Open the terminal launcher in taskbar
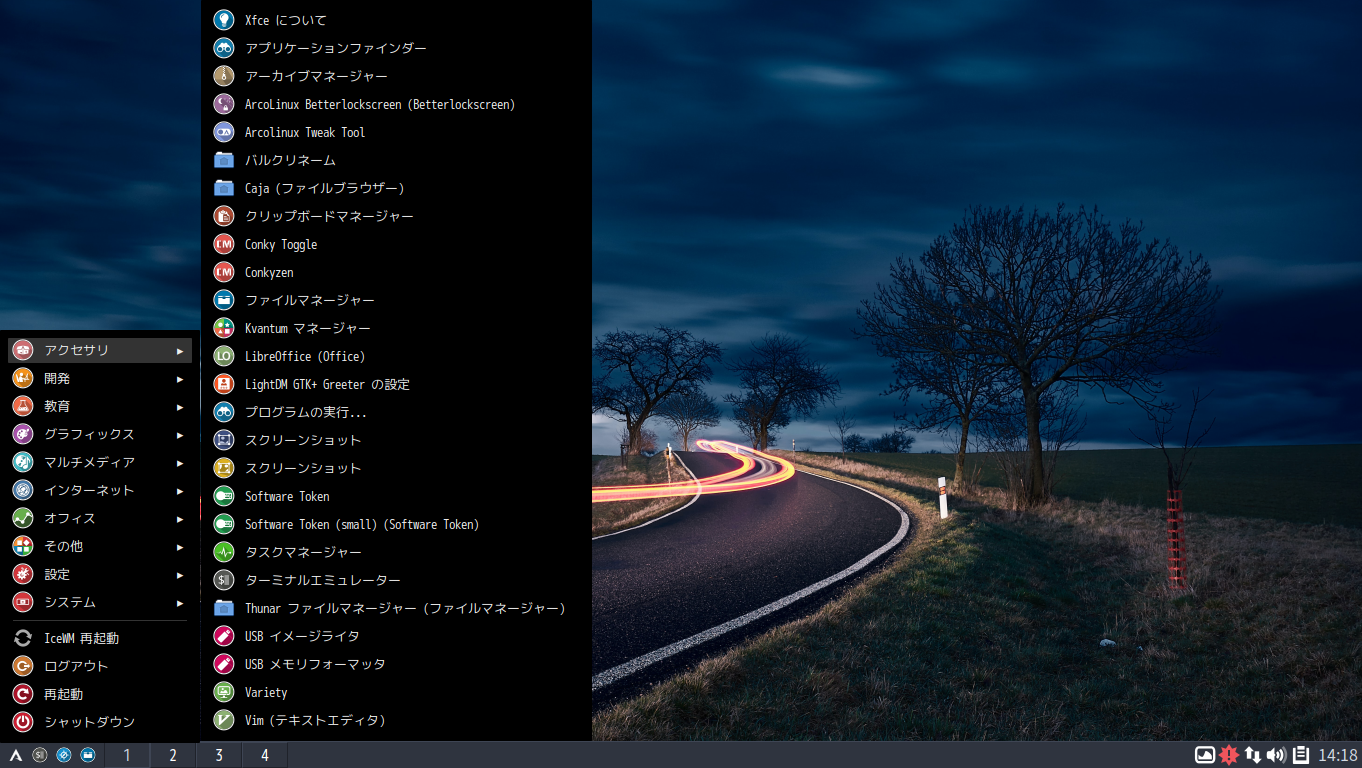 click(40, 755)
